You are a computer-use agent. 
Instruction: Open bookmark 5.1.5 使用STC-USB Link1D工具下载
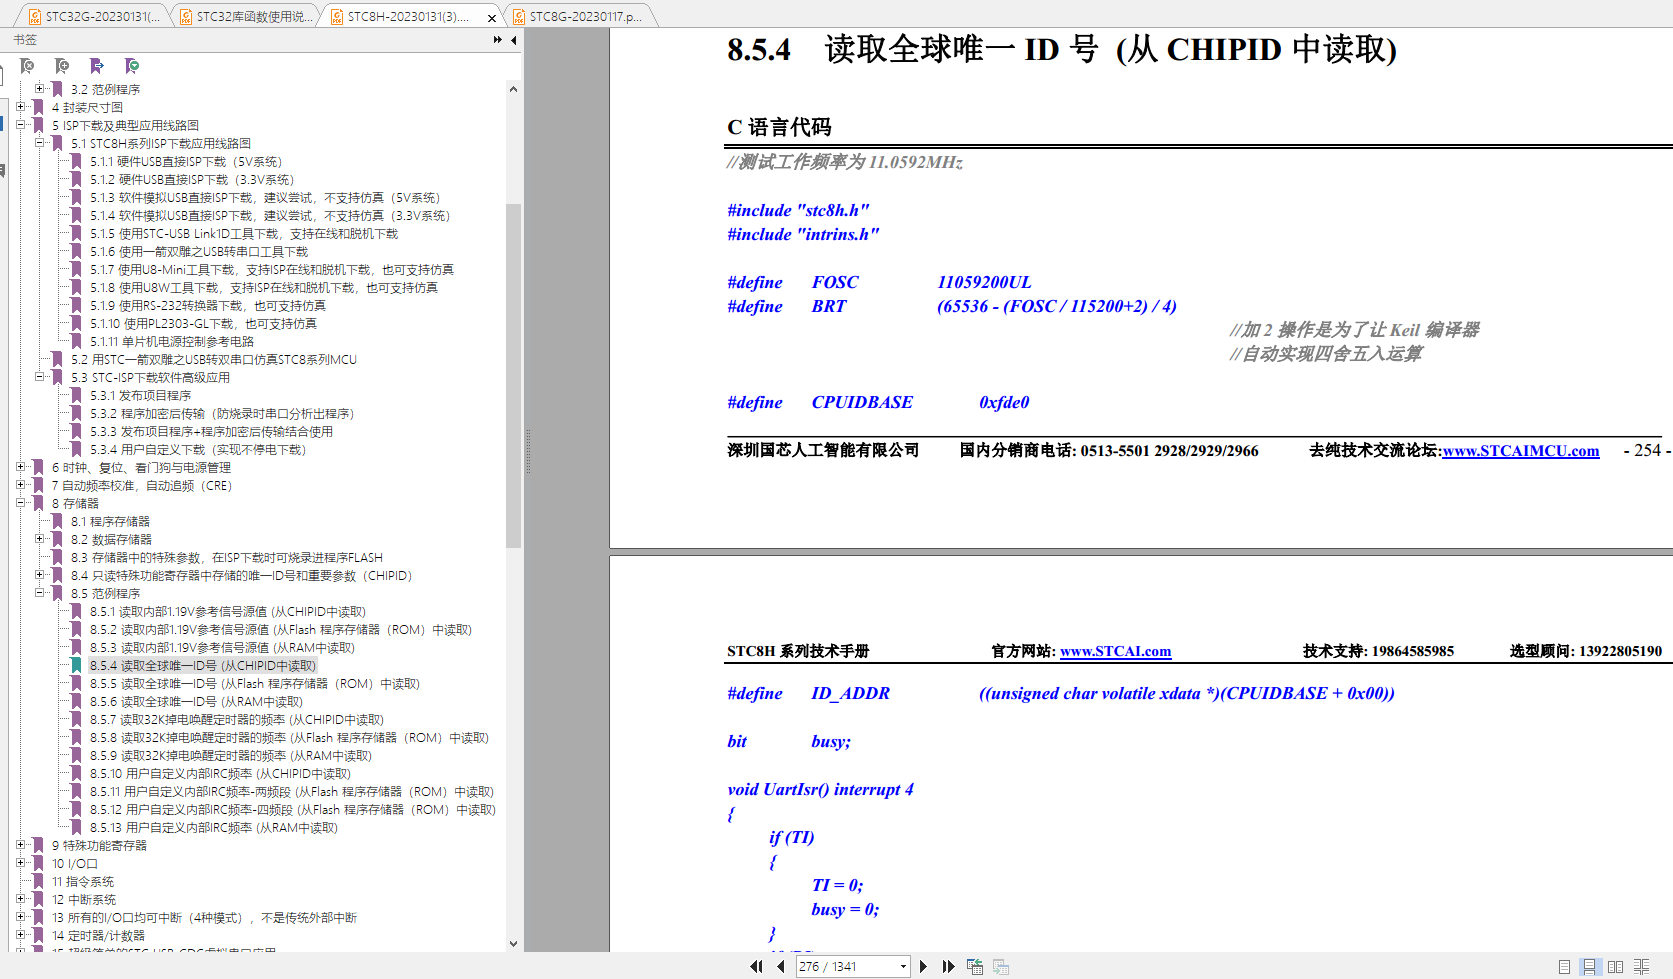243,234
